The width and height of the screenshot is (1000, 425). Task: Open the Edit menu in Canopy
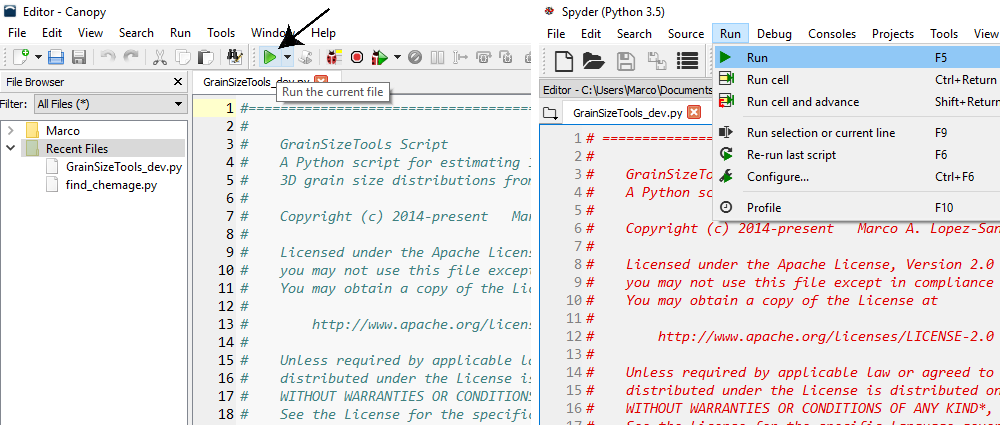coord(52,33)
